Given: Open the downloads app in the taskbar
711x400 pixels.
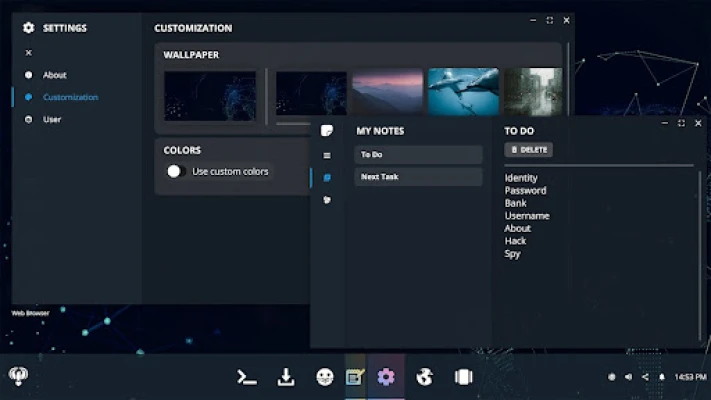Looking at the screenshot, I should click(x=286, y=377).
